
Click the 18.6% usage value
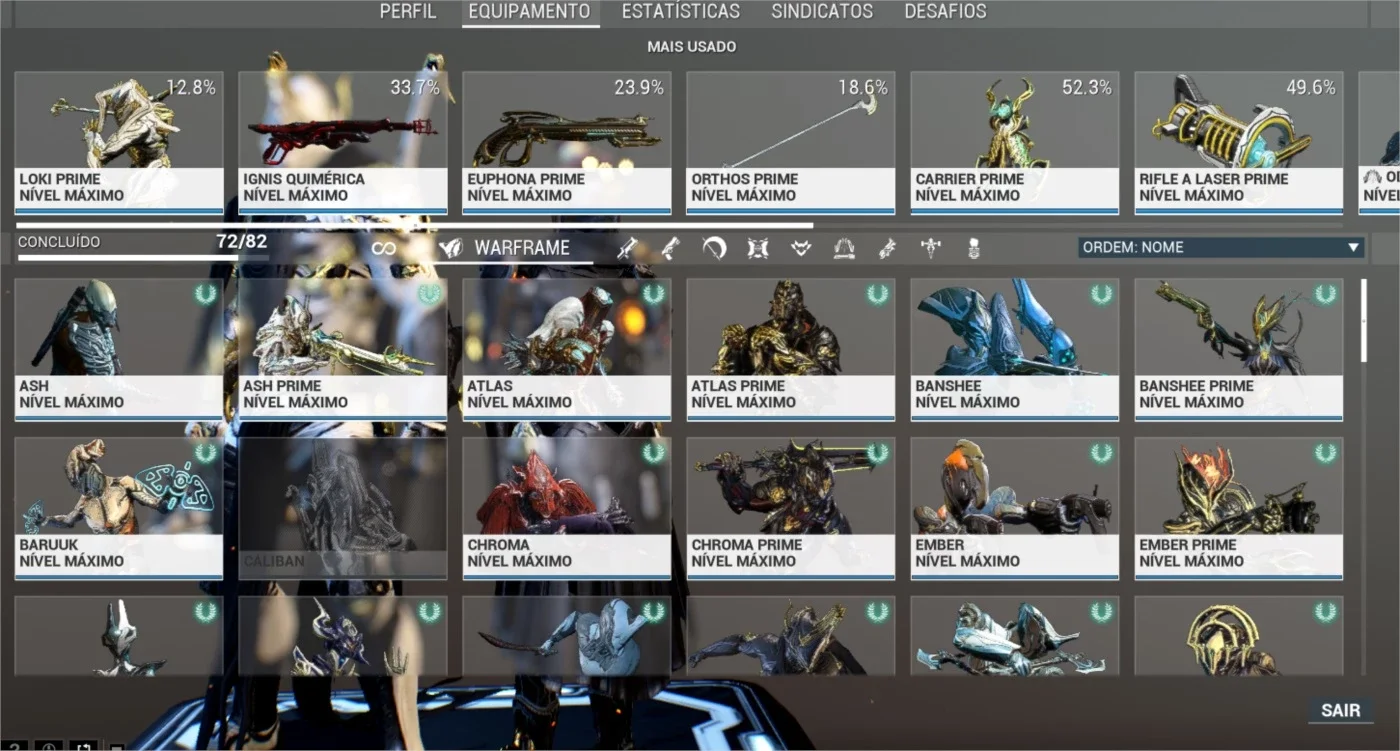coord(863,88)
